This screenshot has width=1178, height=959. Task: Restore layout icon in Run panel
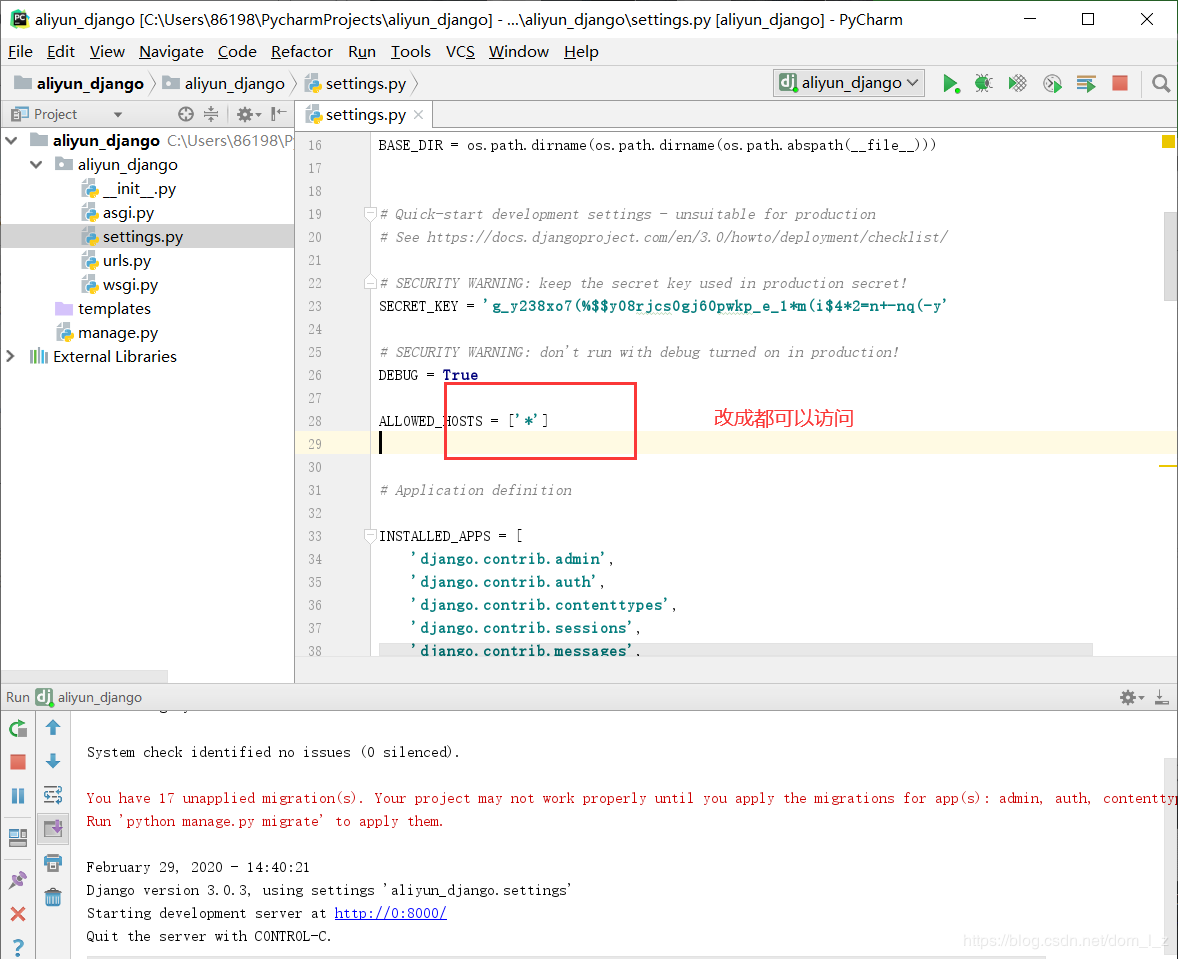tap(18, 838)
